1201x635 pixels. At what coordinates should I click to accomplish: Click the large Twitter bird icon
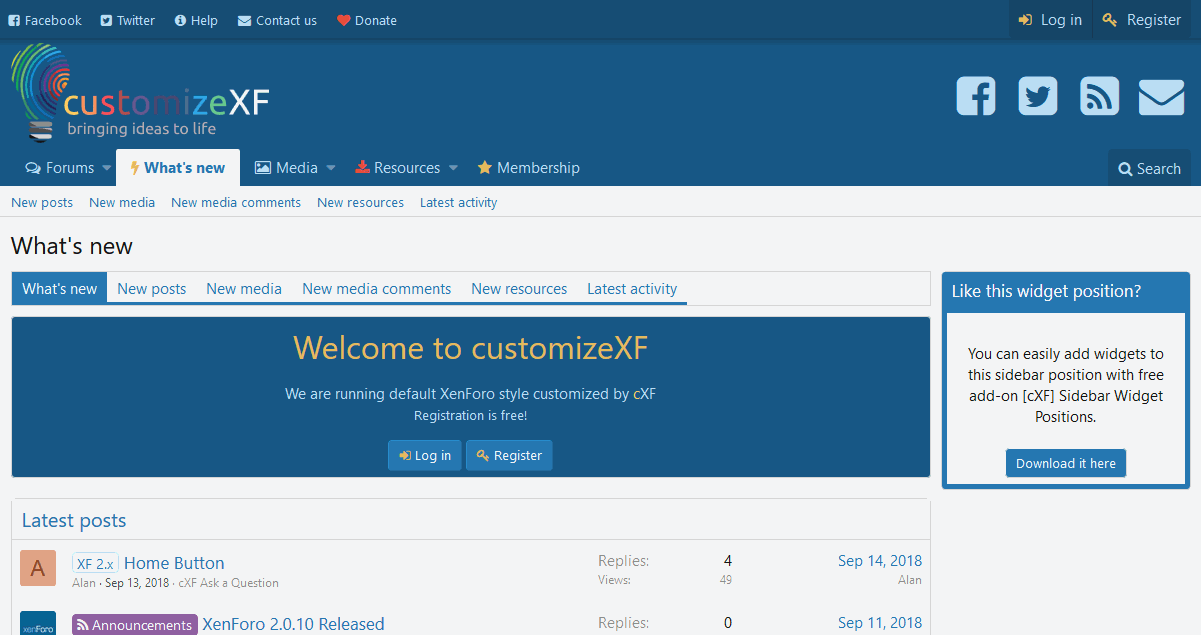point(1038,96)
